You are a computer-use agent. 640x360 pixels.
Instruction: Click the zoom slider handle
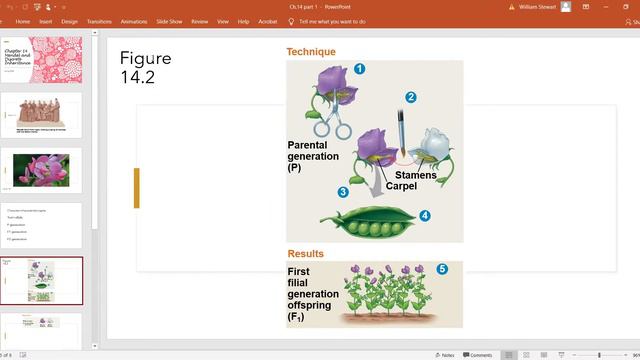[x=599, y=355]
